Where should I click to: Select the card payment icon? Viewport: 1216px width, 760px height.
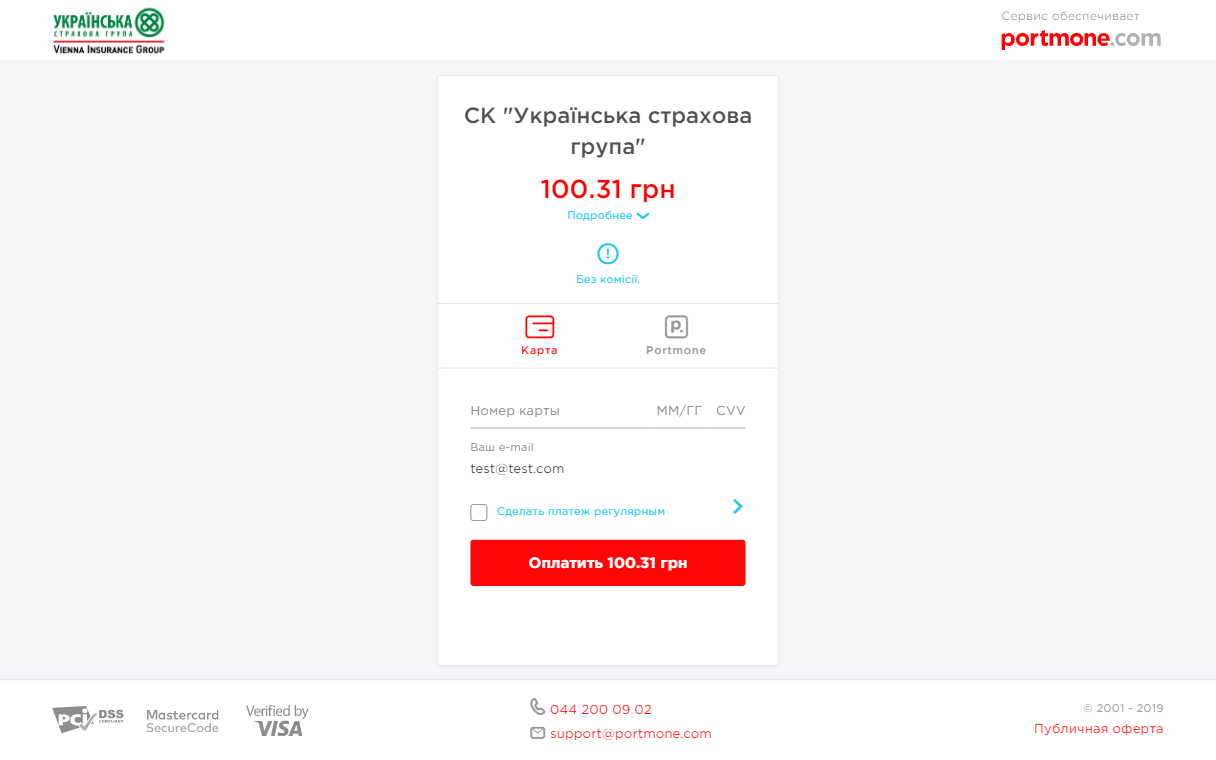click(540, 326)
